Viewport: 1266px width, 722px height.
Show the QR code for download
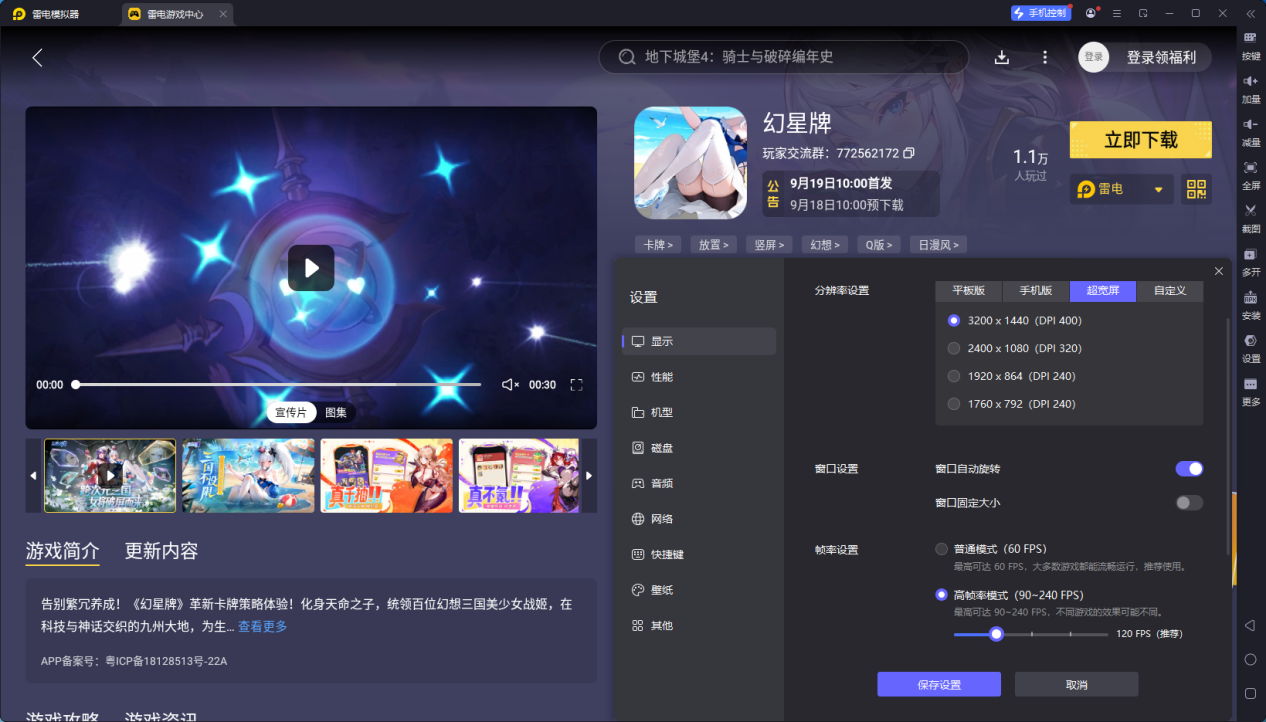[1196, 189]
